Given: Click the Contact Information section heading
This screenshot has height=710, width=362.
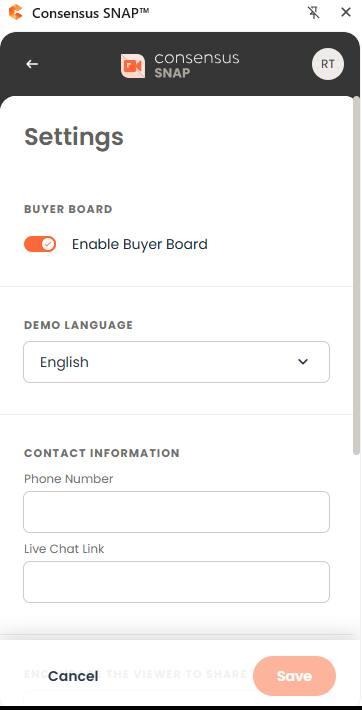Looking at the screenshot, I should pyautogui.click(x=102, y=453).
